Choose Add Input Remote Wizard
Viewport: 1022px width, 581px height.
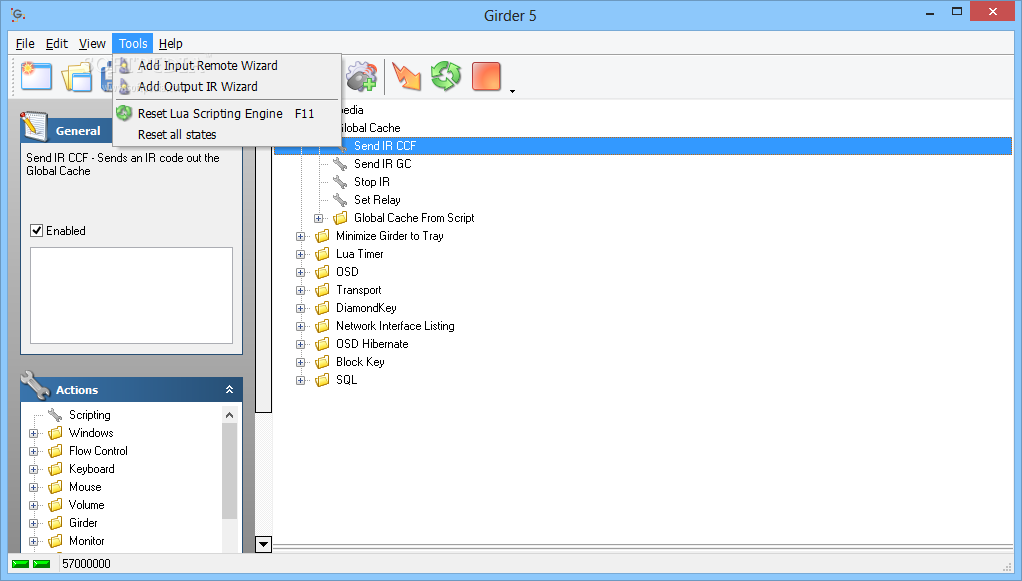click(227, 65)
